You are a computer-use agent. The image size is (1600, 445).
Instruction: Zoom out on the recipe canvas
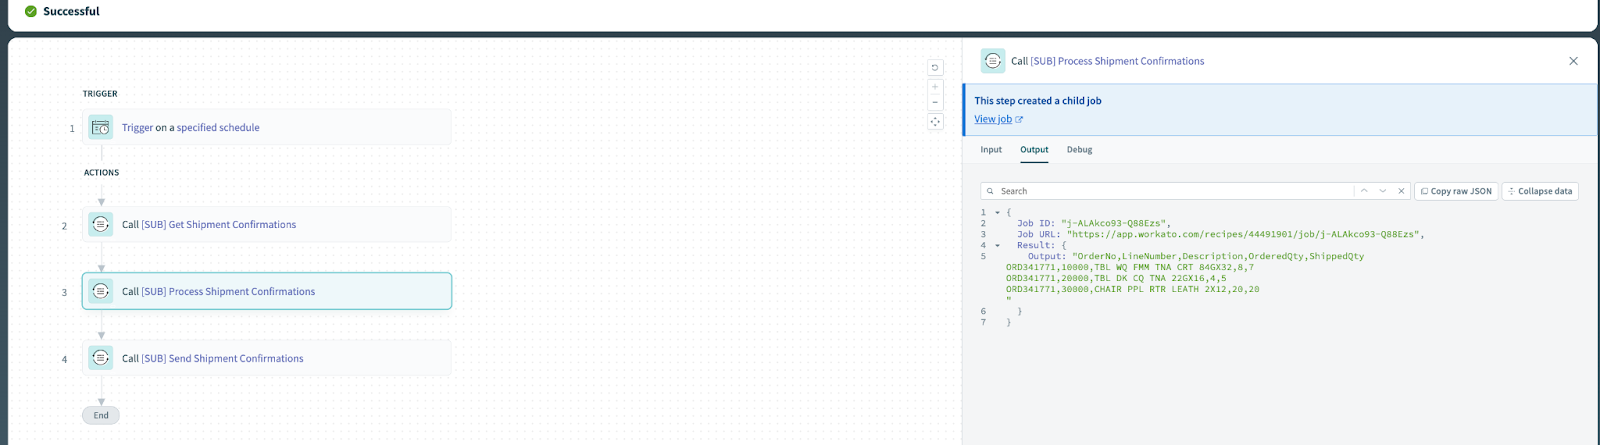(x=935, y=102)
